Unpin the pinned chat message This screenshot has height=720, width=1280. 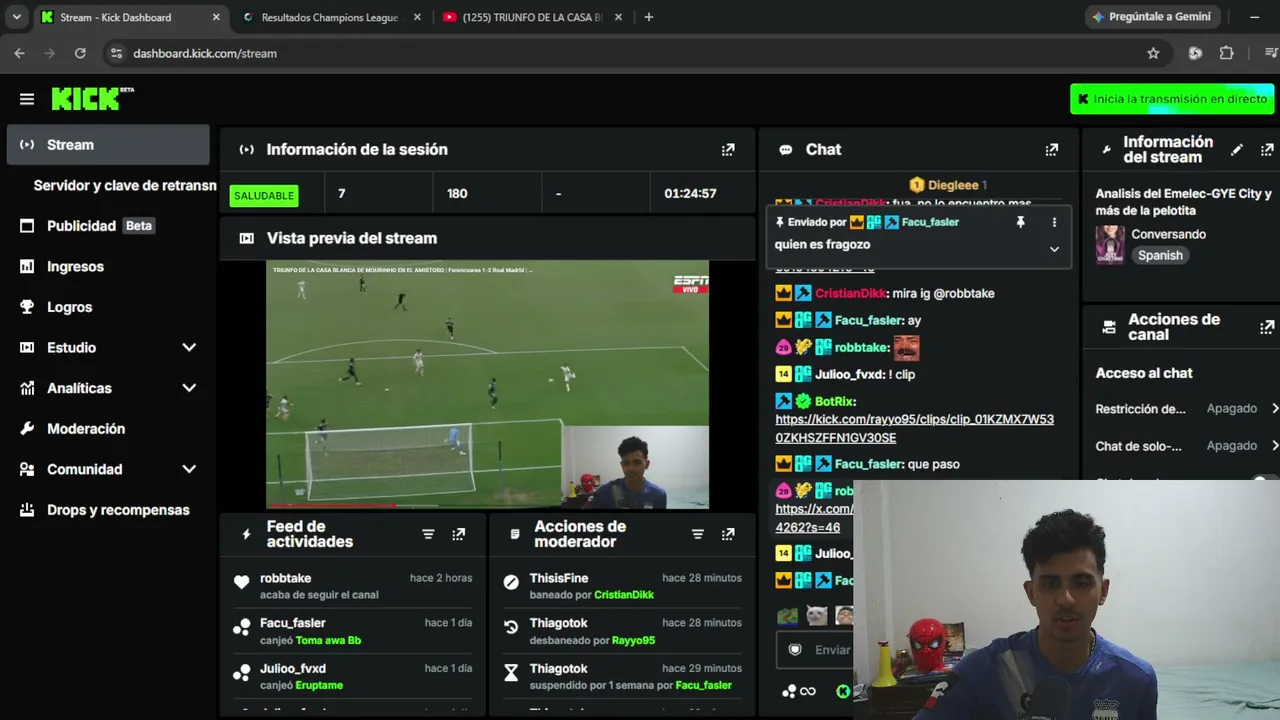[1020, 222]
